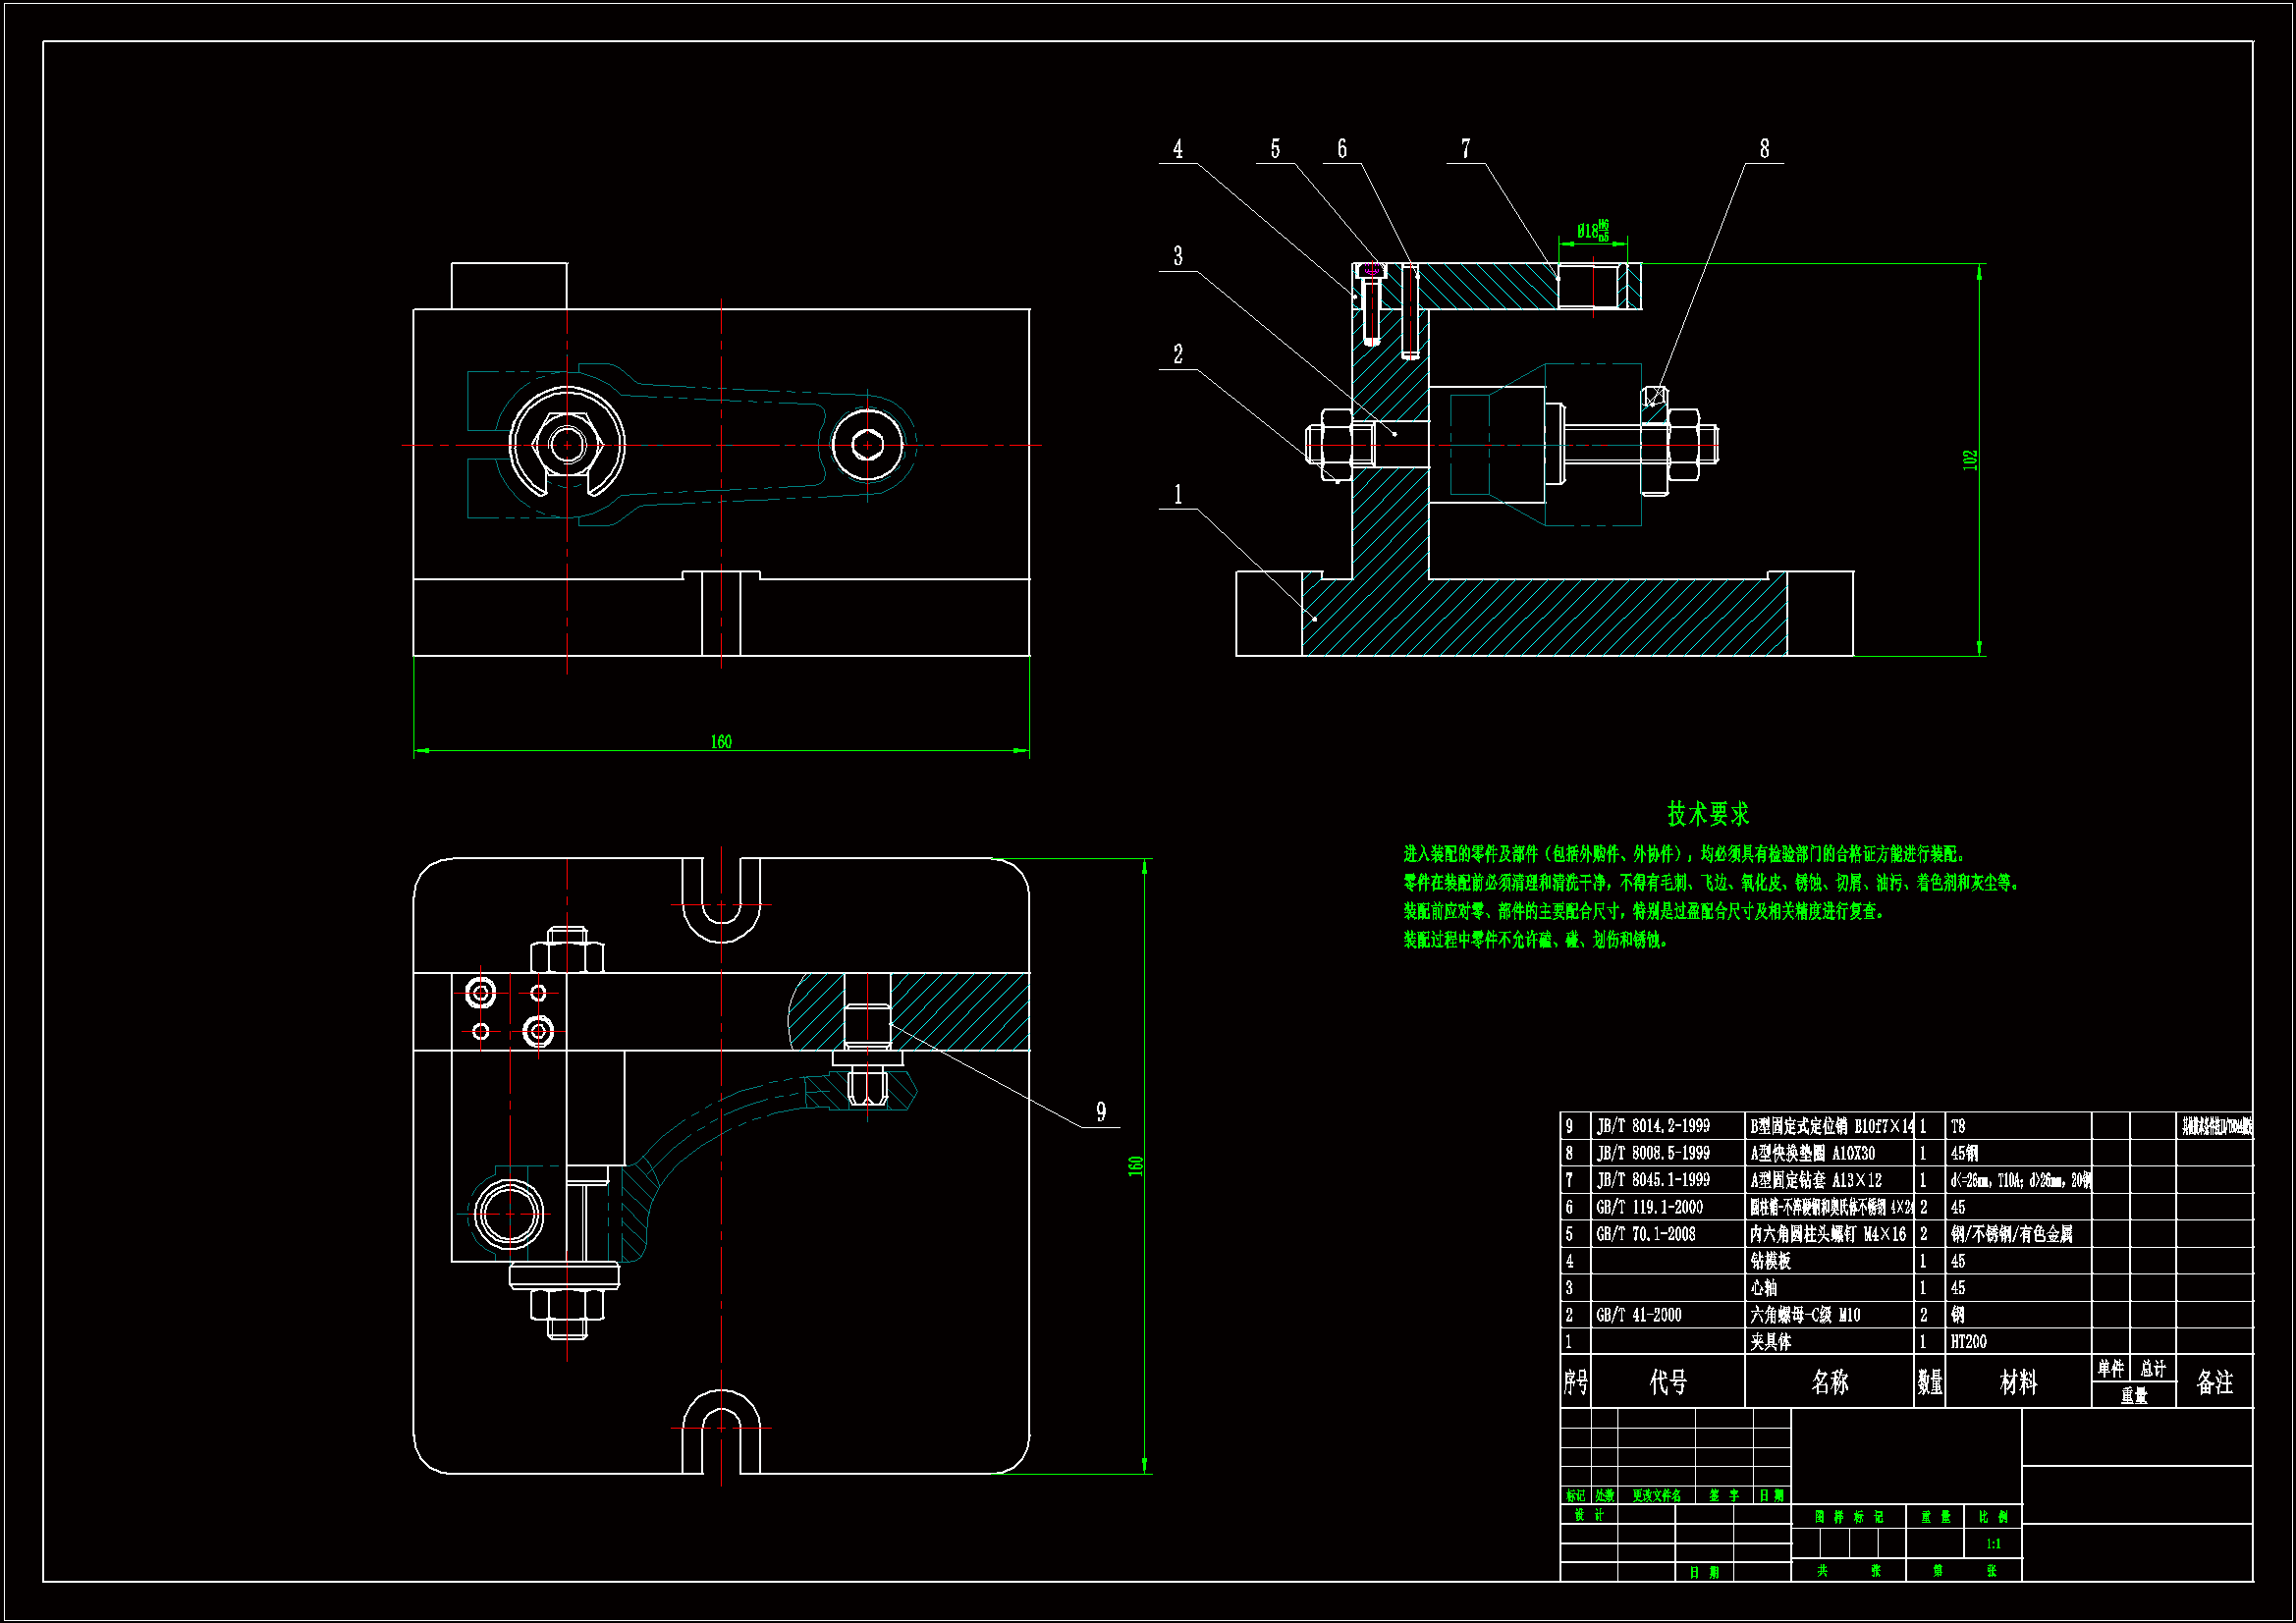Viewport: 2296px width, 1623px height.
Task: Click the 1:1 scale value
Action: [x=1993, y=1544]
